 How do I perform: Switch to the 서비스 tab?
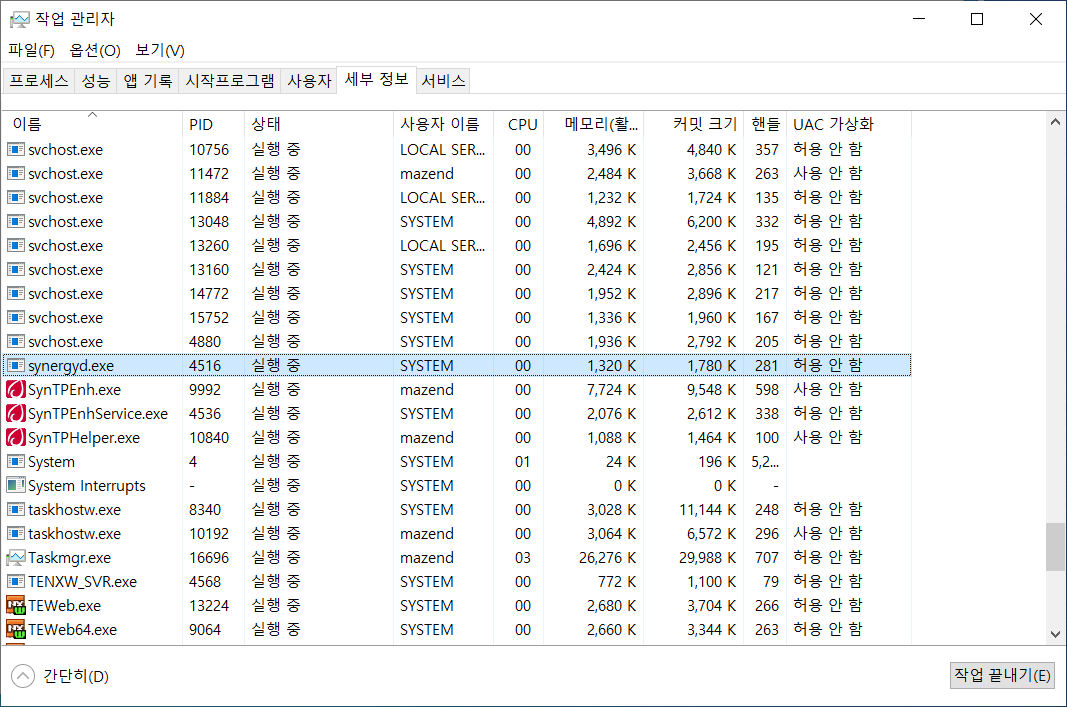point(443,81)
